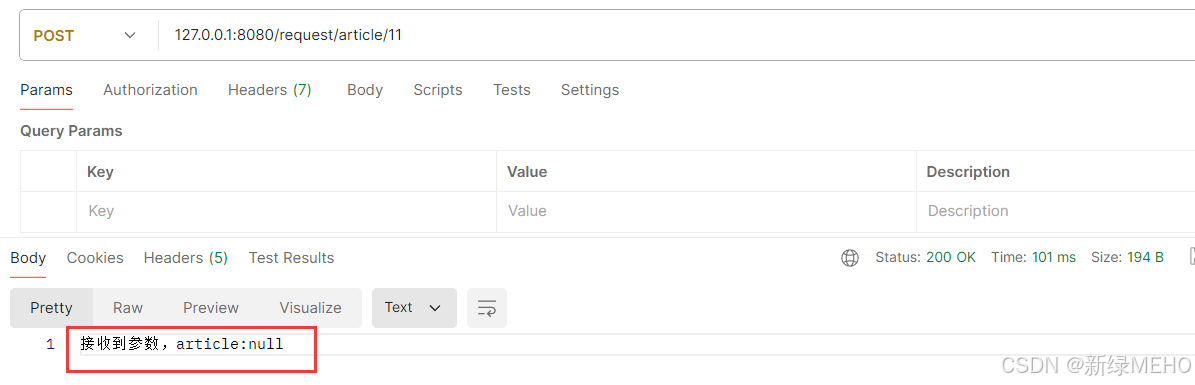Image resolution: width=1195 pixels, height=385 pixels.
Task: Select the request Body tab
Action: coord(365,90)
